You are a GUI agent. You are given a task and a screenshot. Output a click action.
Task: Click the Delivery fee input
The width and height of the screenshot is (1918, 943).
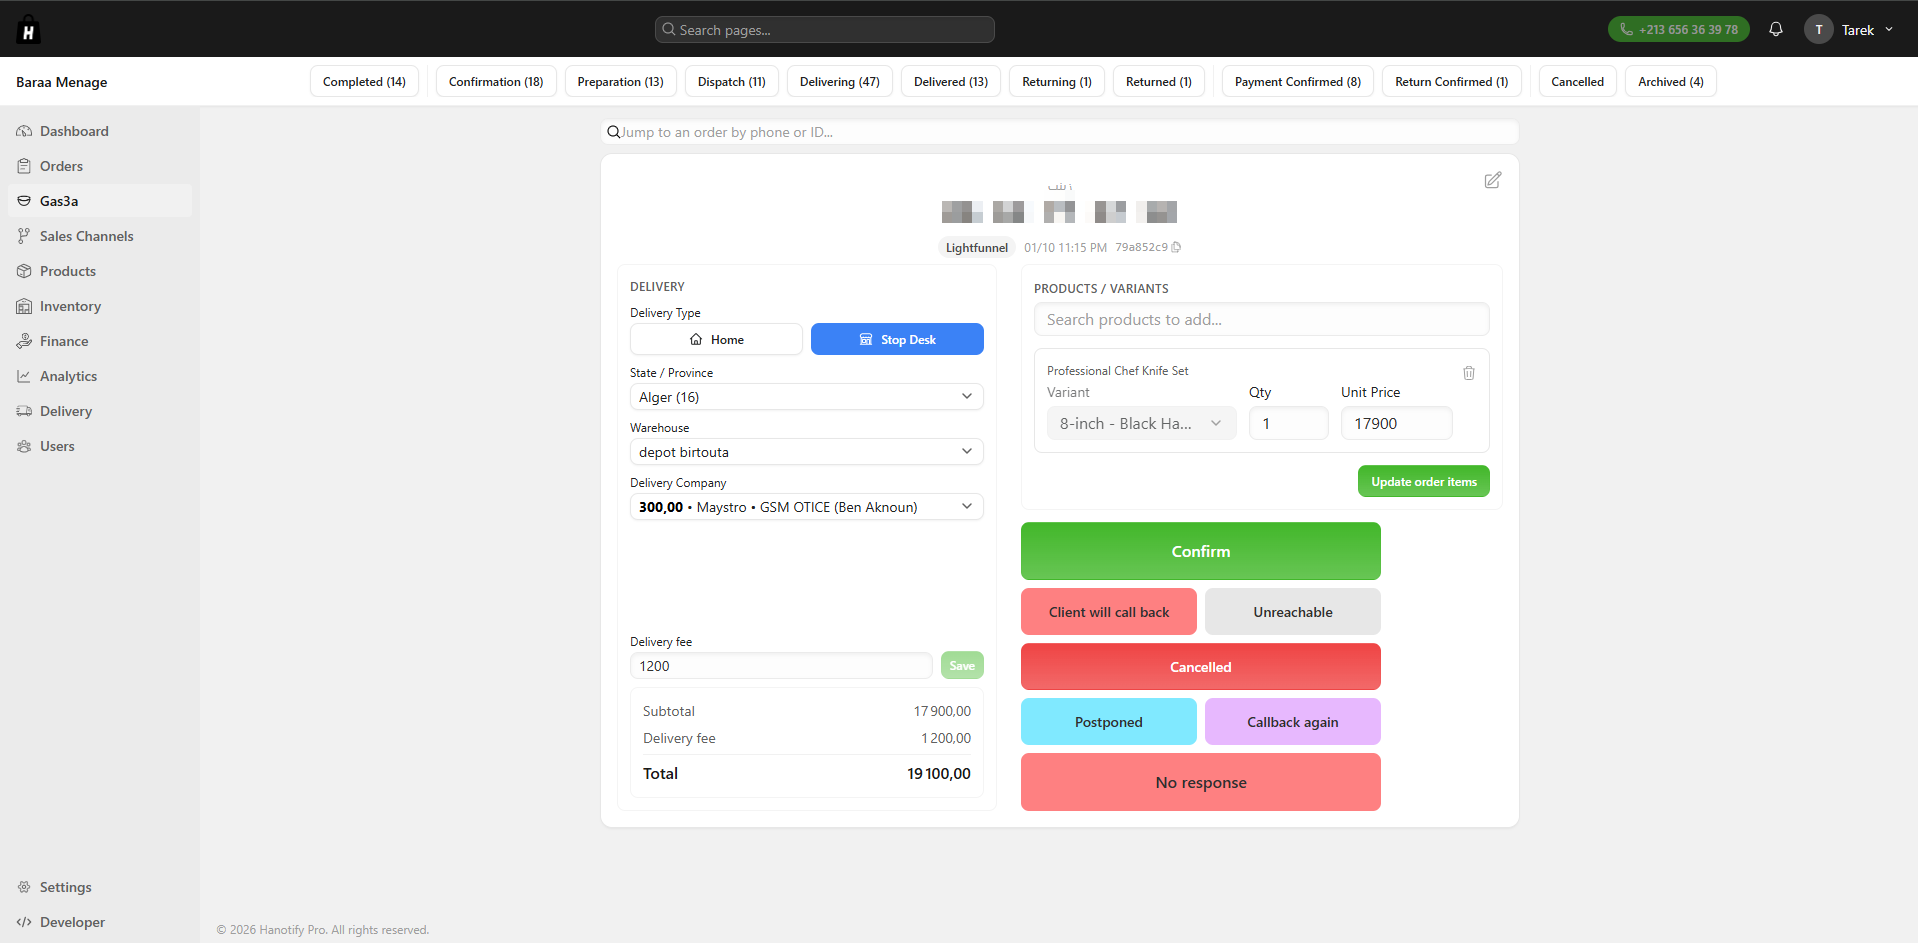tap(781, 666)
